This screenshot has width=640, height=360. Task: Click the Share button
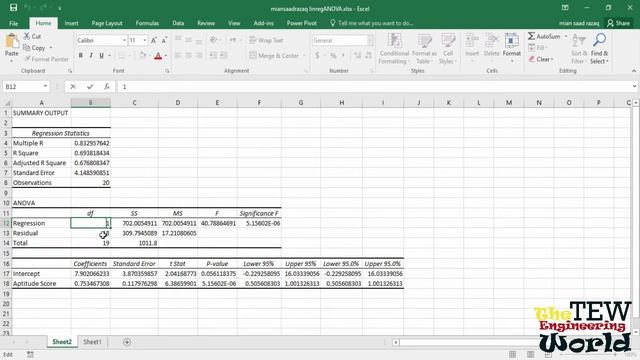coord(618,23)
